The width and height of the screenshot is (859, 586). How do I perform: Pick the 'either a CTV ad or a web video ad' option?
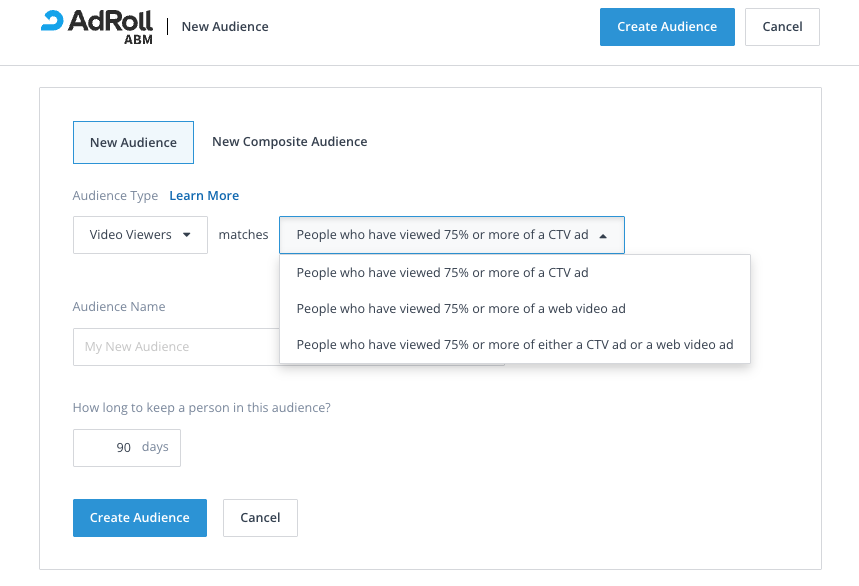(514, 344)
